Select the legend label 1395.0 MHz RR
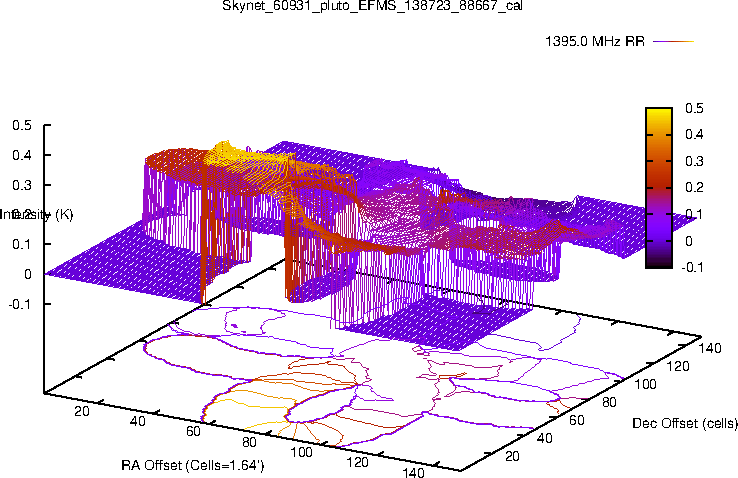 tap(595, 41)
